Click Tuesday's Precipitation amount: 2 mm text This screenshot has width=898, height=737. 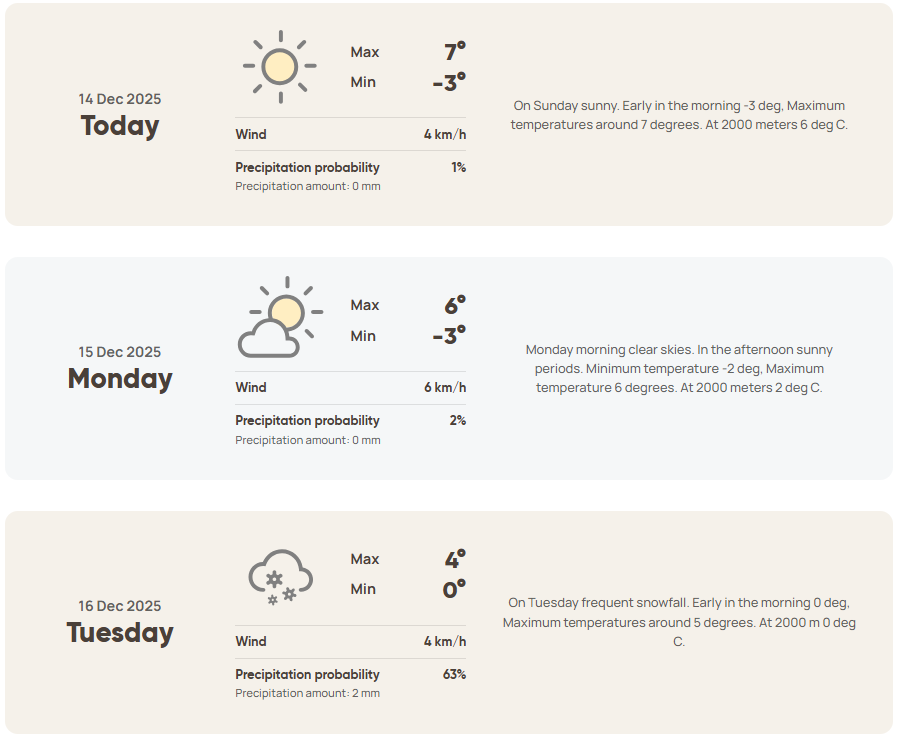[308, 693]
